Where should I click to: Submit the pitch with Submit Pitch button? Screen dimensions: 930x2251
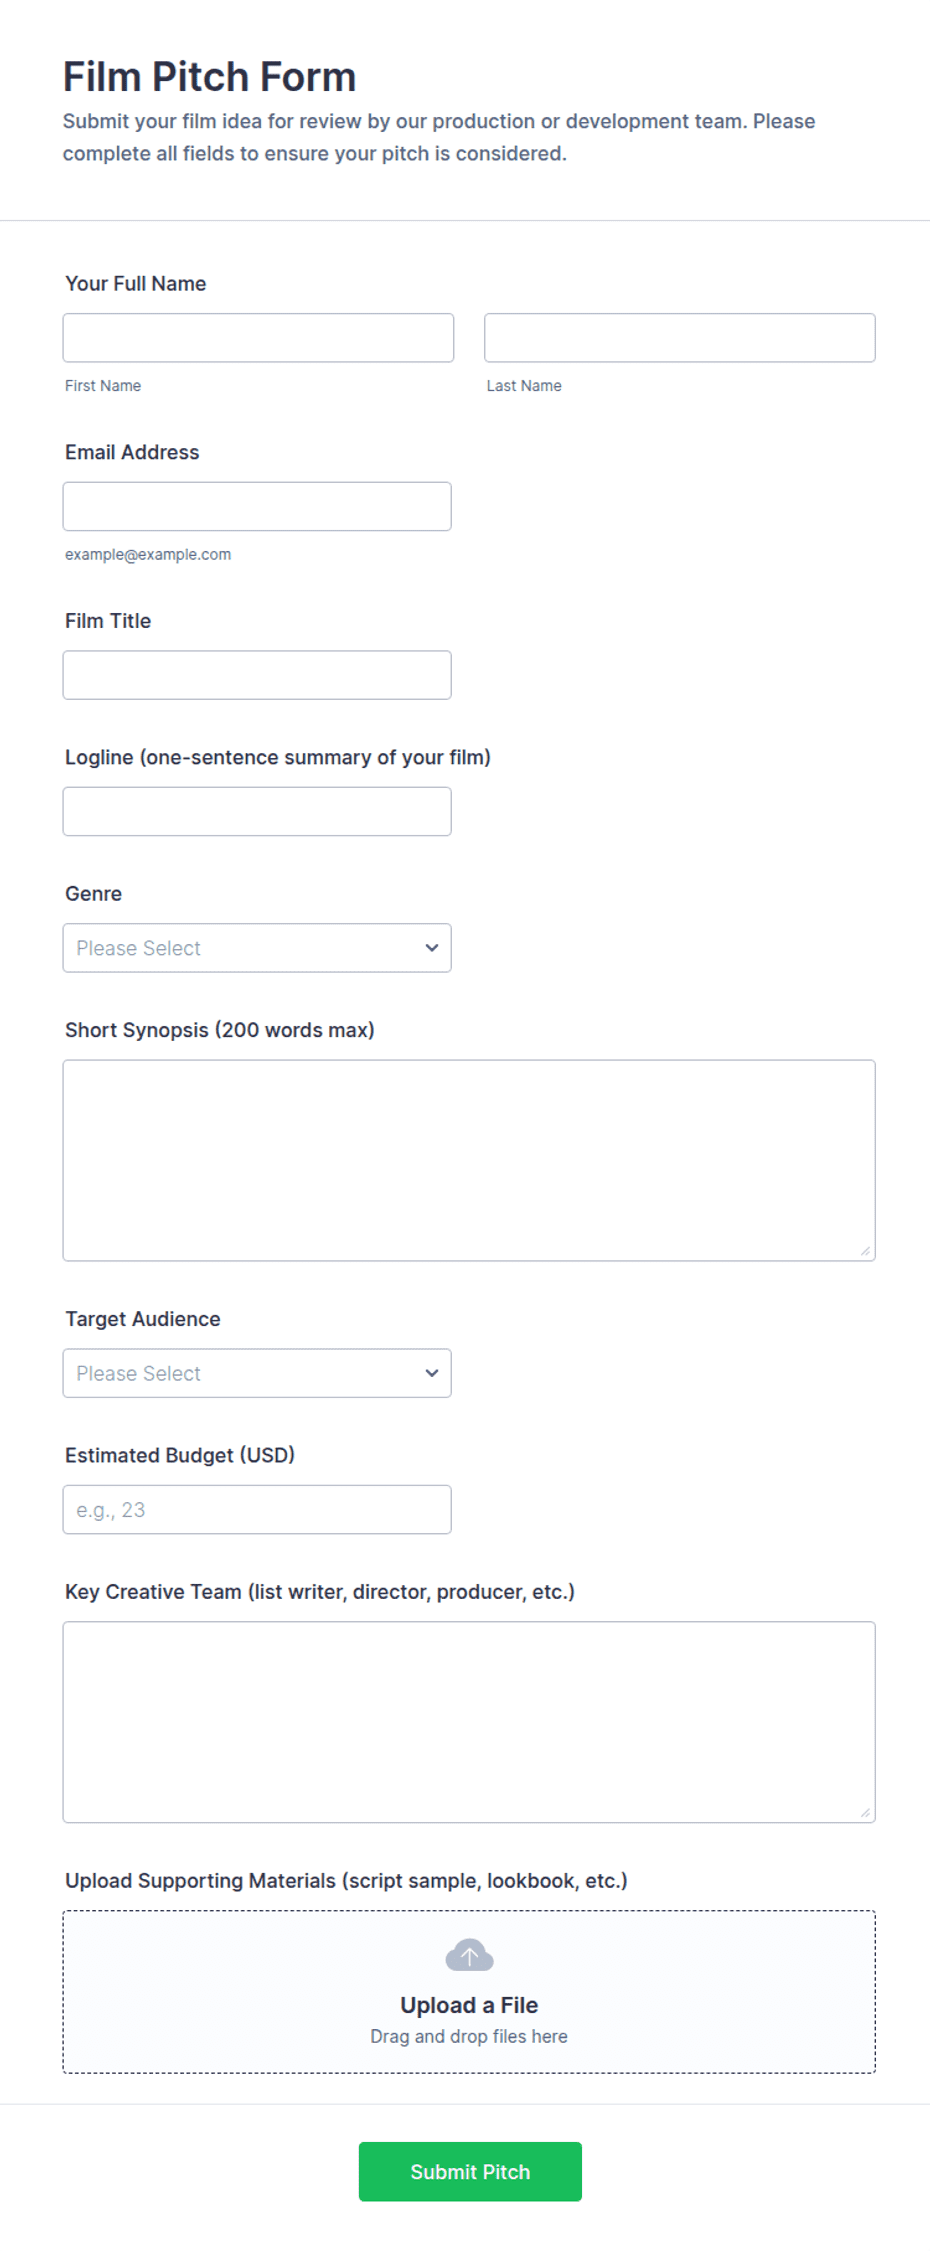pos(470,2171)
